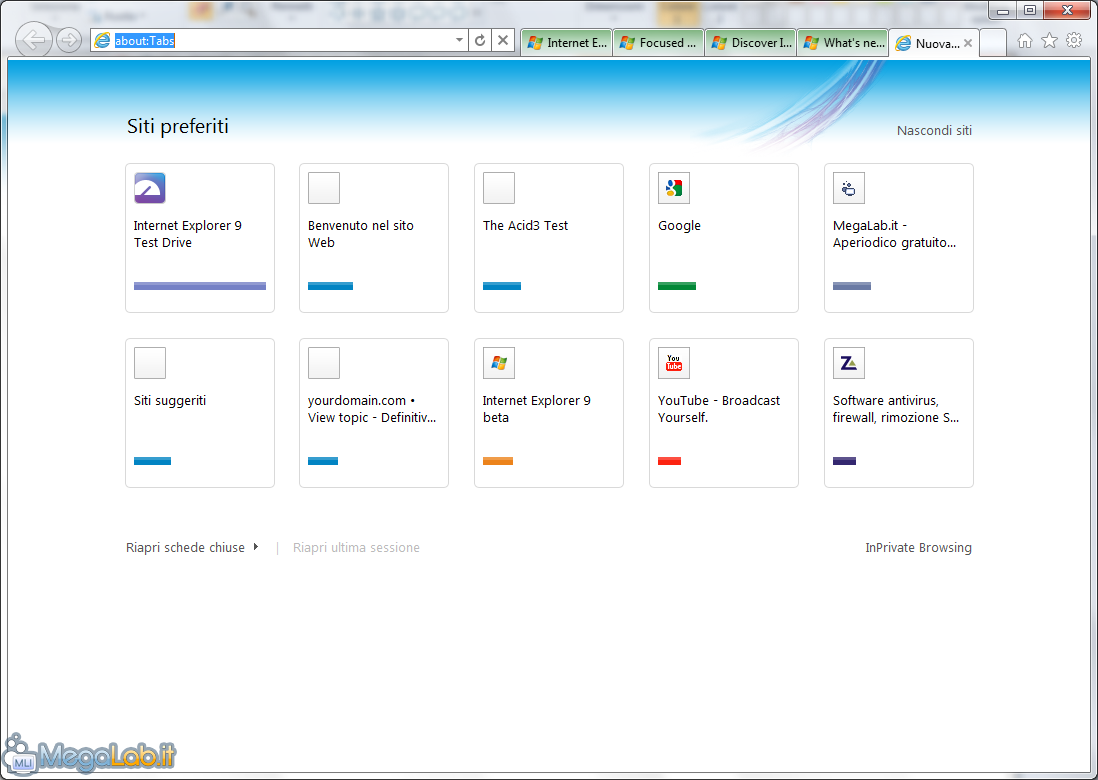The height and width of the screenshot is (780, 1098).
Task: Click the ZoneAlarm software antivirus favicon
Action: [x=849, y=363]
